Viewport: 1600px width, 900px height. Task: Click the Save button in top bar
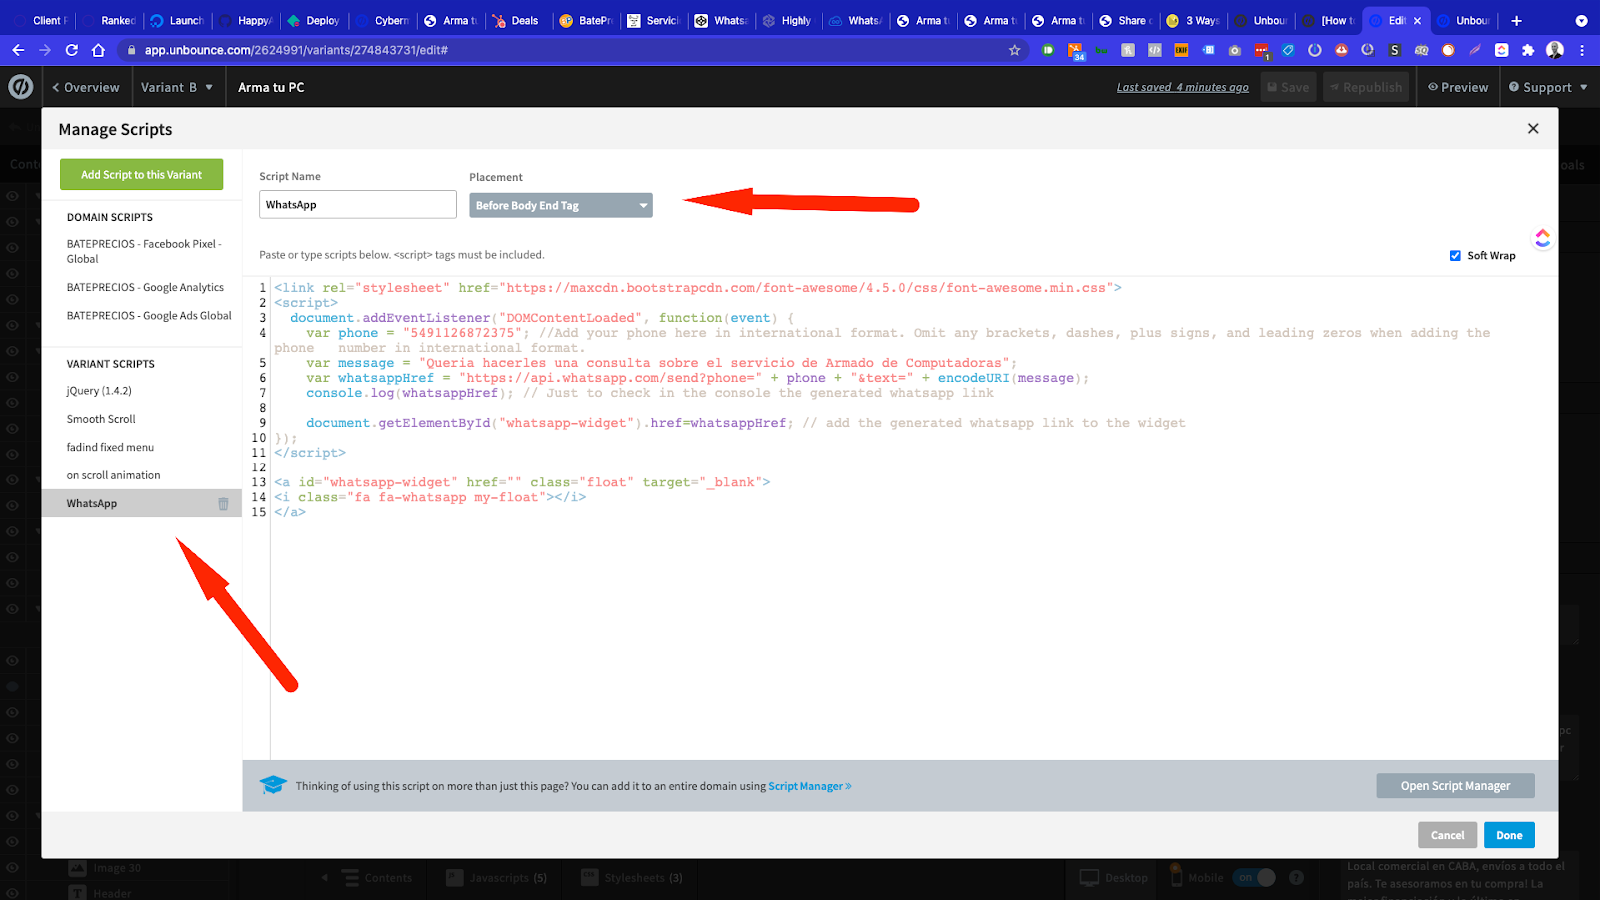click(x=1288, y=87)
